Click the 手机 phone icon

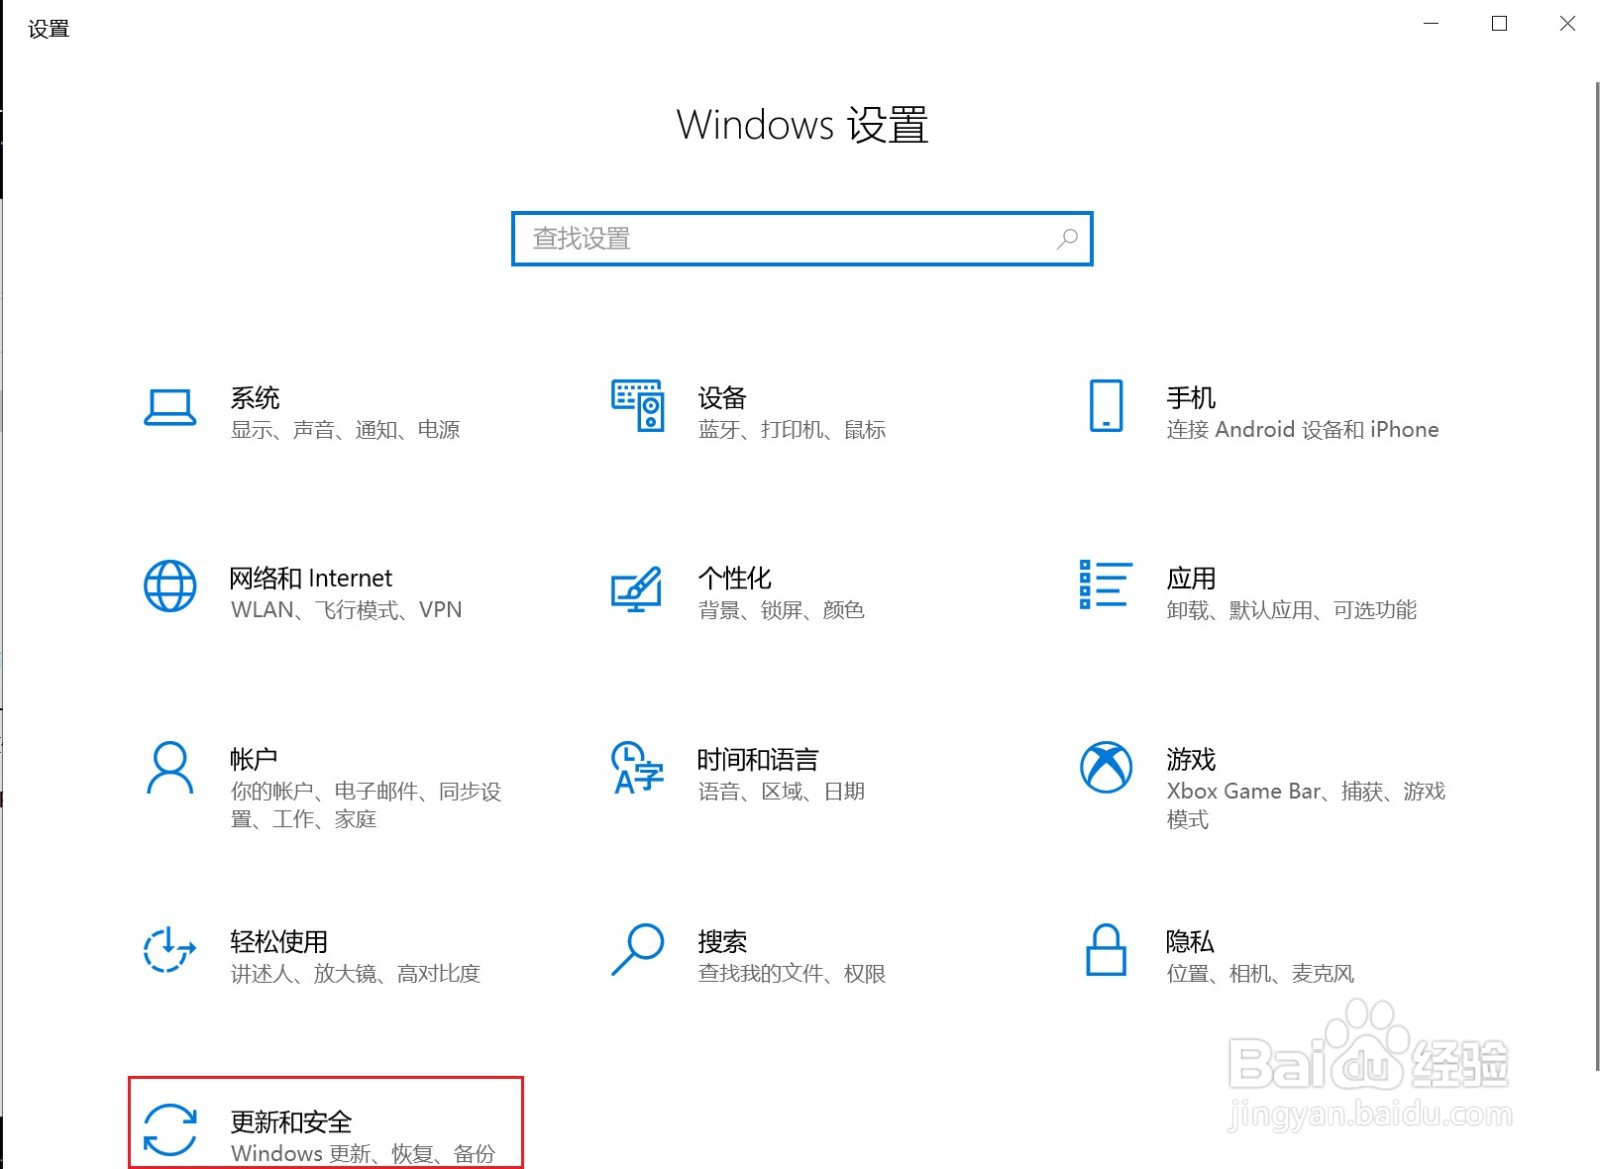click(1106, 406)
